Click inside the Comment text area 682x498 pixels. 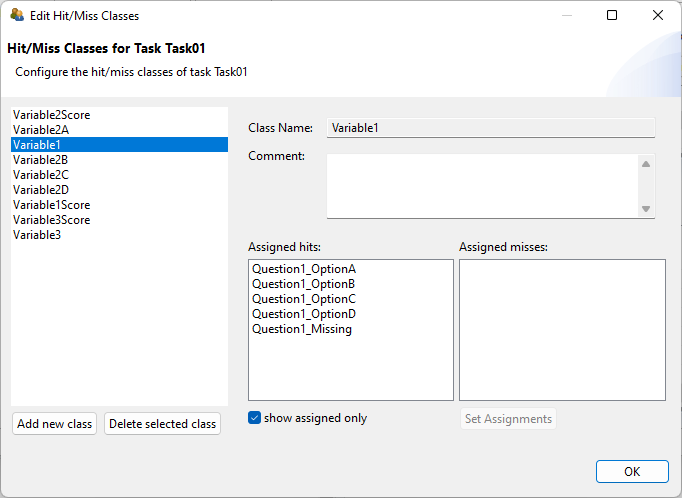482,185
